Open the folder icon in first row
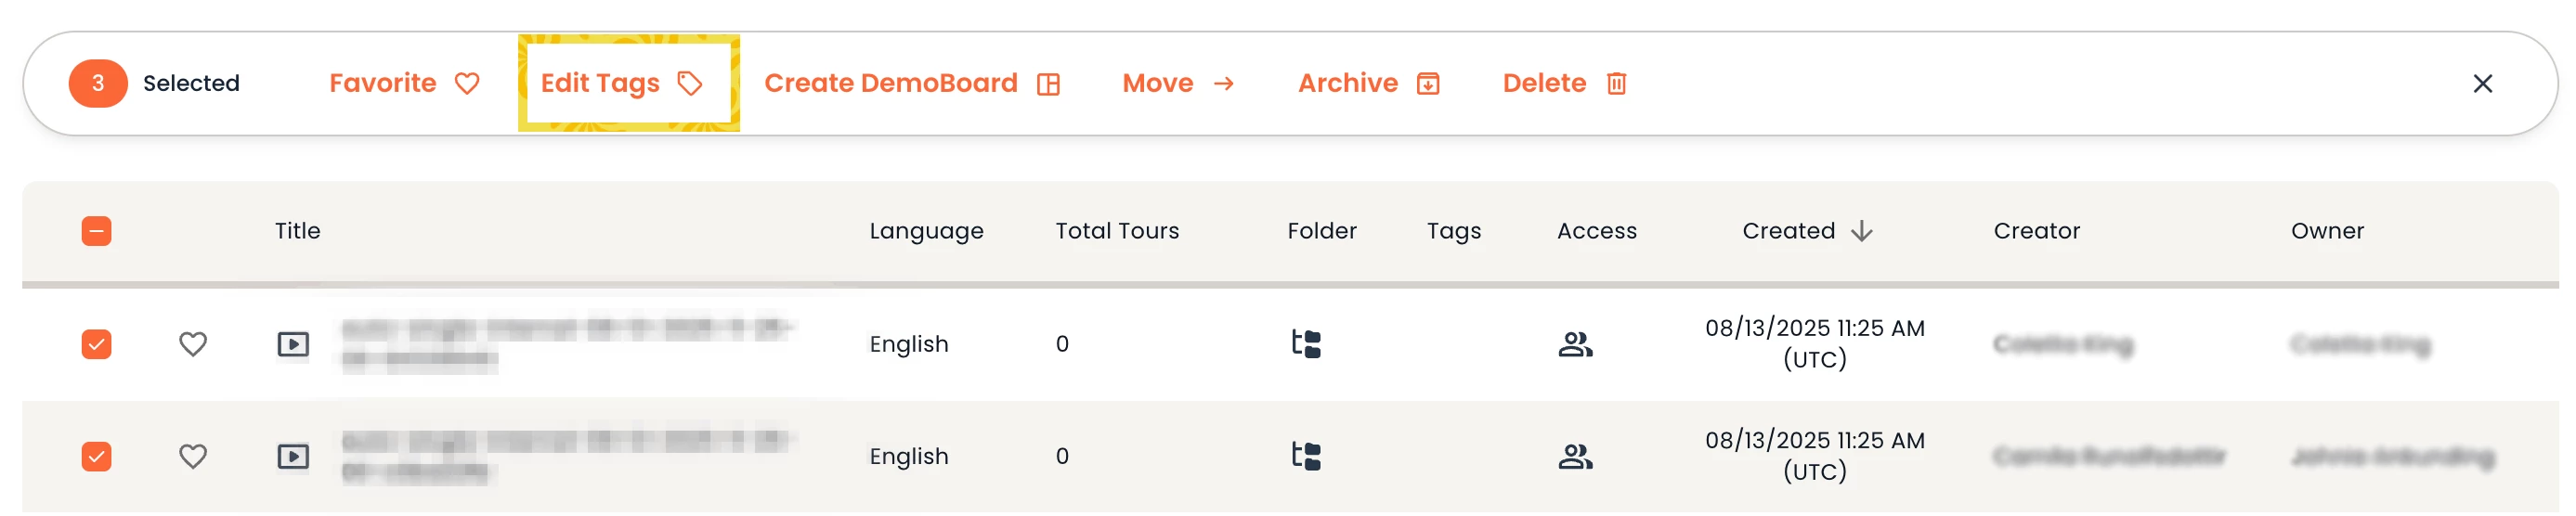Viewport: 2576px width, 516px height. tap(1306, 344)
